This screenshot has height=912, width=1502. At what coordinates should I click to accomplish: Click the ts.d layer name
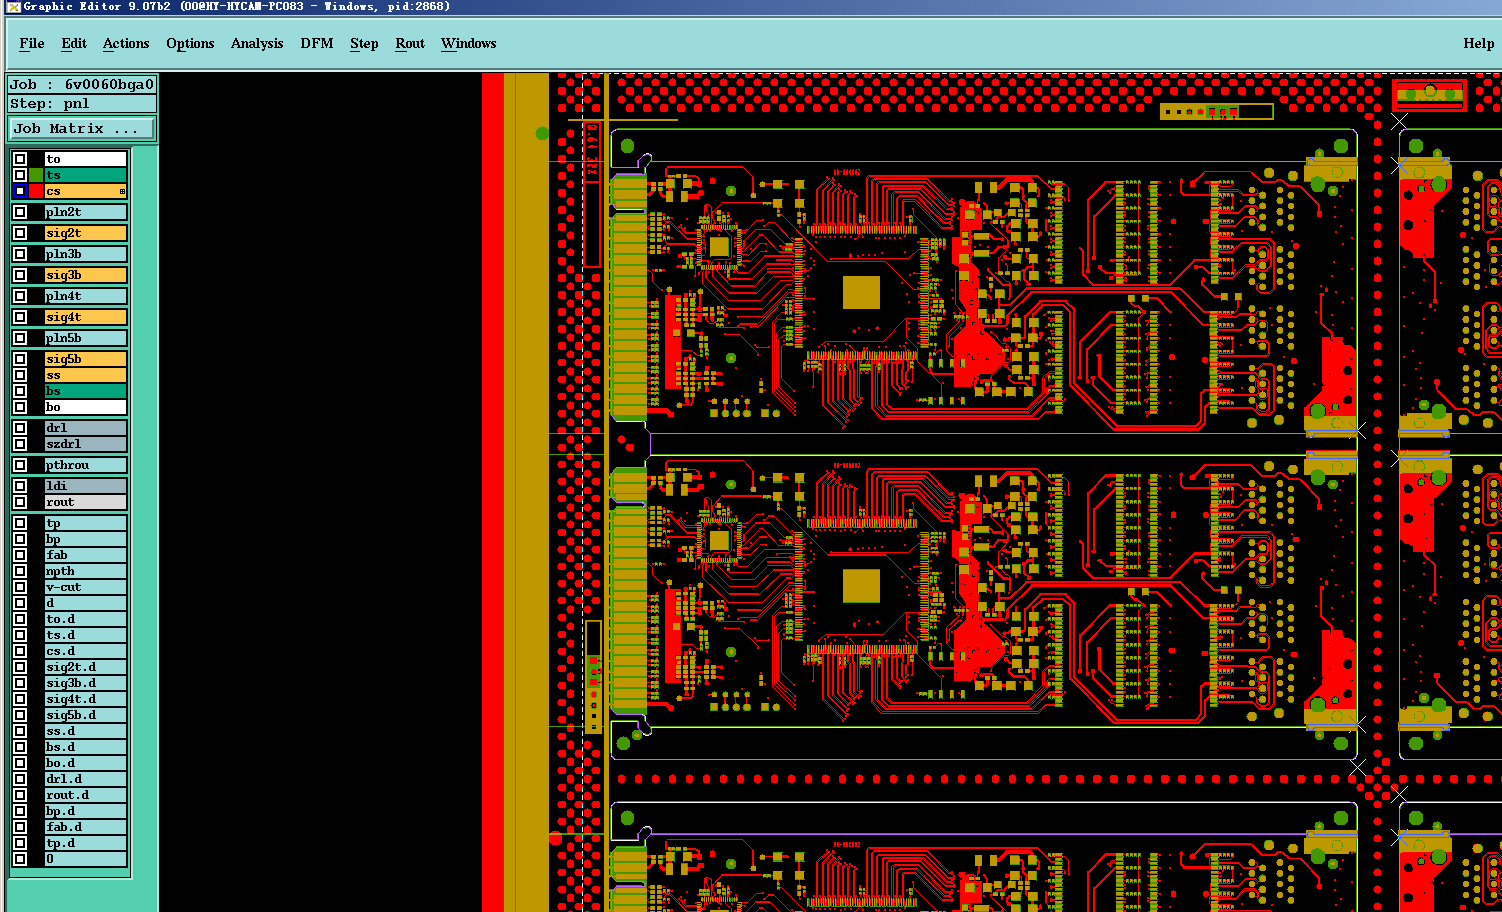tap(85, 635)
